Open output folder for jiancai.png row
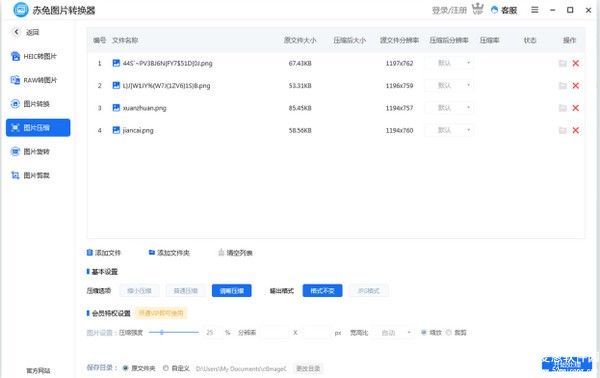This screenshot has height=378, width=600. [562, 130]
